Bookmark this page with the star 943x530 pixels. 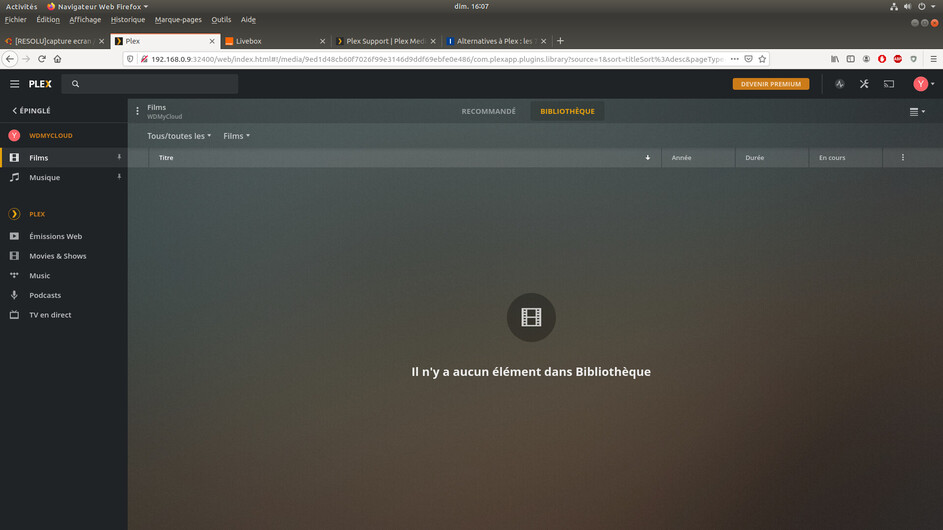pyautogui.click(x=762, y=59)
